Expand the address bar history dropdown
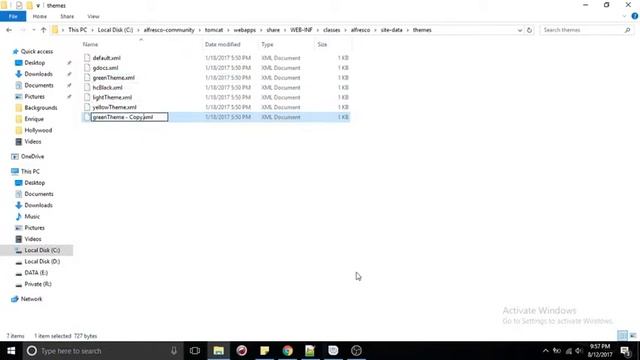The height and width of the screenshot is (360, 640). pyautogui.click(x=520, y=30)
